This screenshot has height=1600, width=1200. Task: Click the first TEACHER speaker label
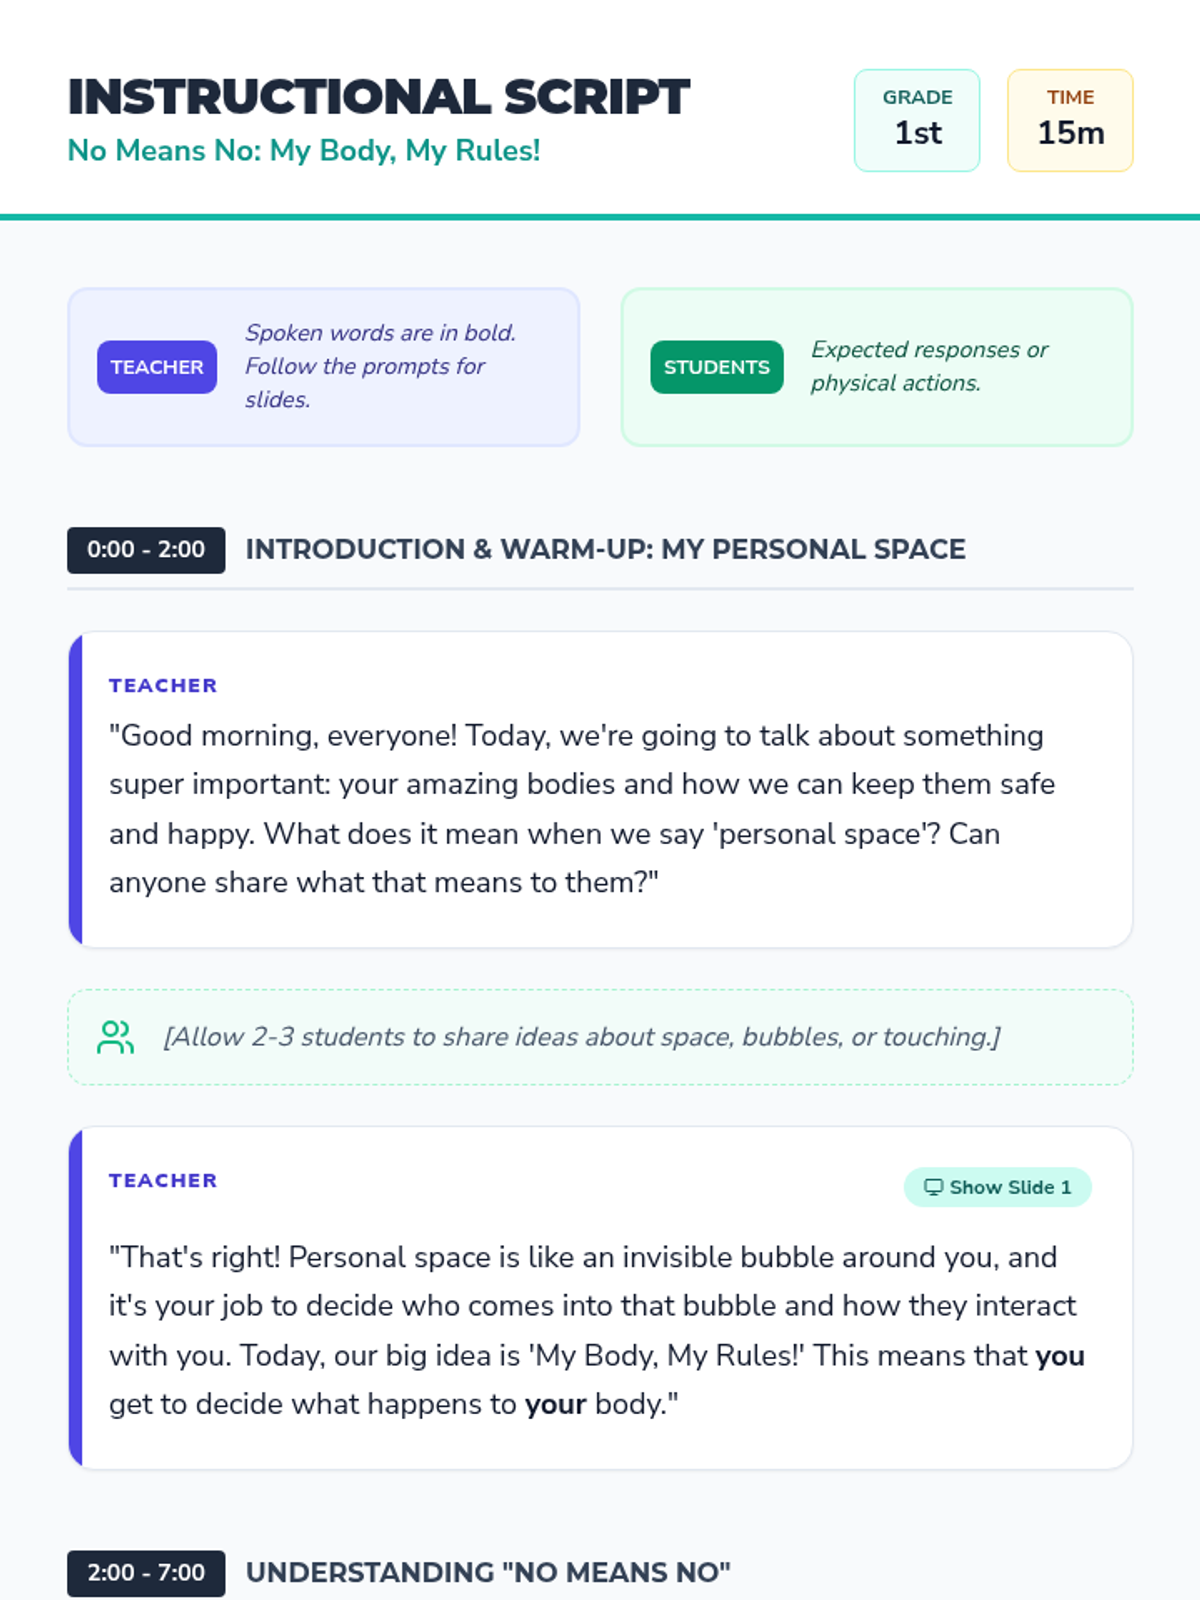(x=163, y=686)
